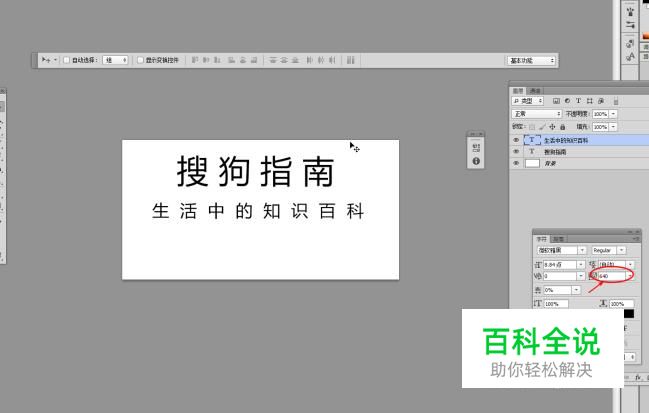Click the distribute right edges icon

[x=332, y=60]
